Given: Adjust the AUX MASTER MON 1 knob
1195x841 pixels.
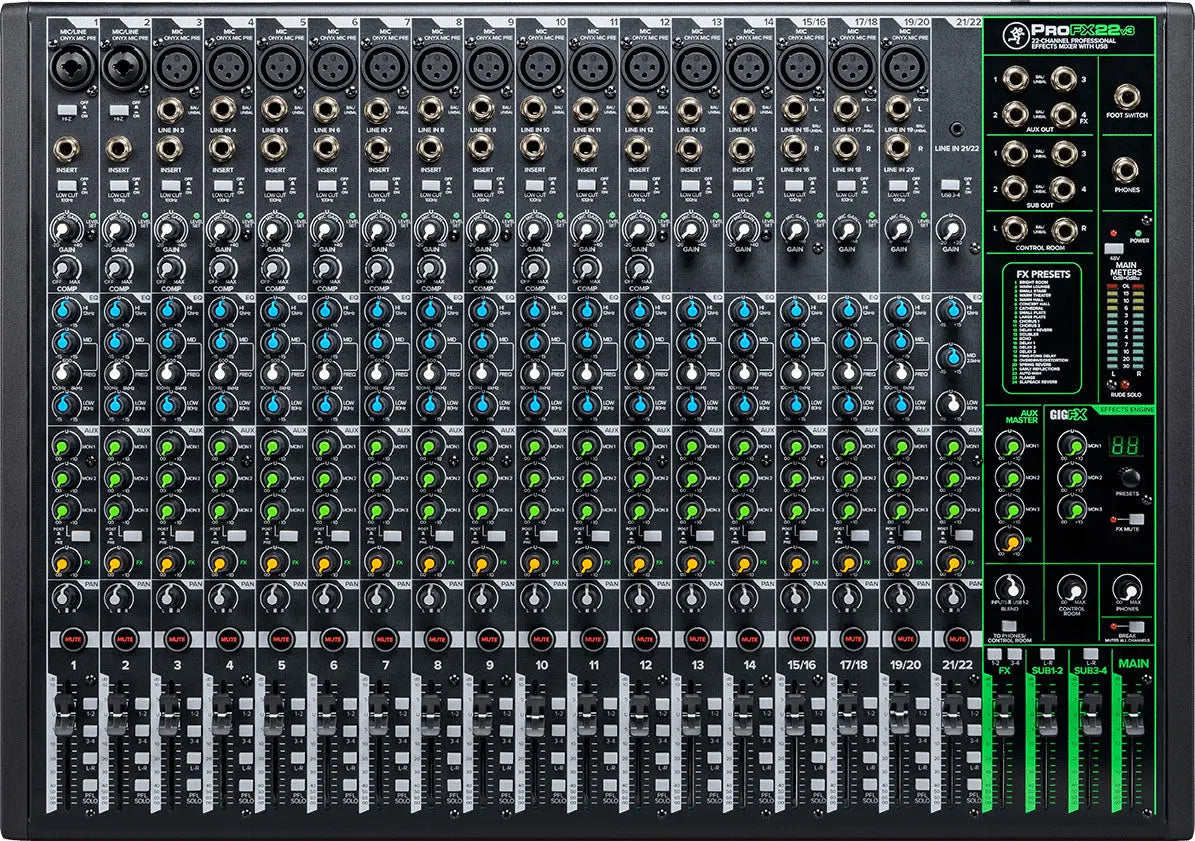Looking at the screenshot, I should coord(1009,447).
